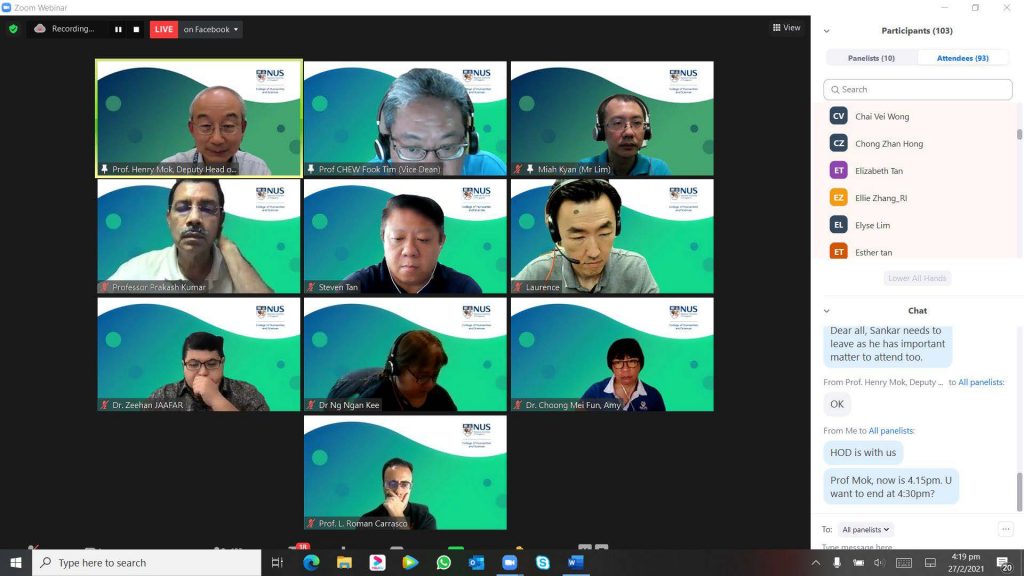This screenshot has width=1024, height=576.
Task: Open chat more options ellipsis button
Action: coord(1005,529)
